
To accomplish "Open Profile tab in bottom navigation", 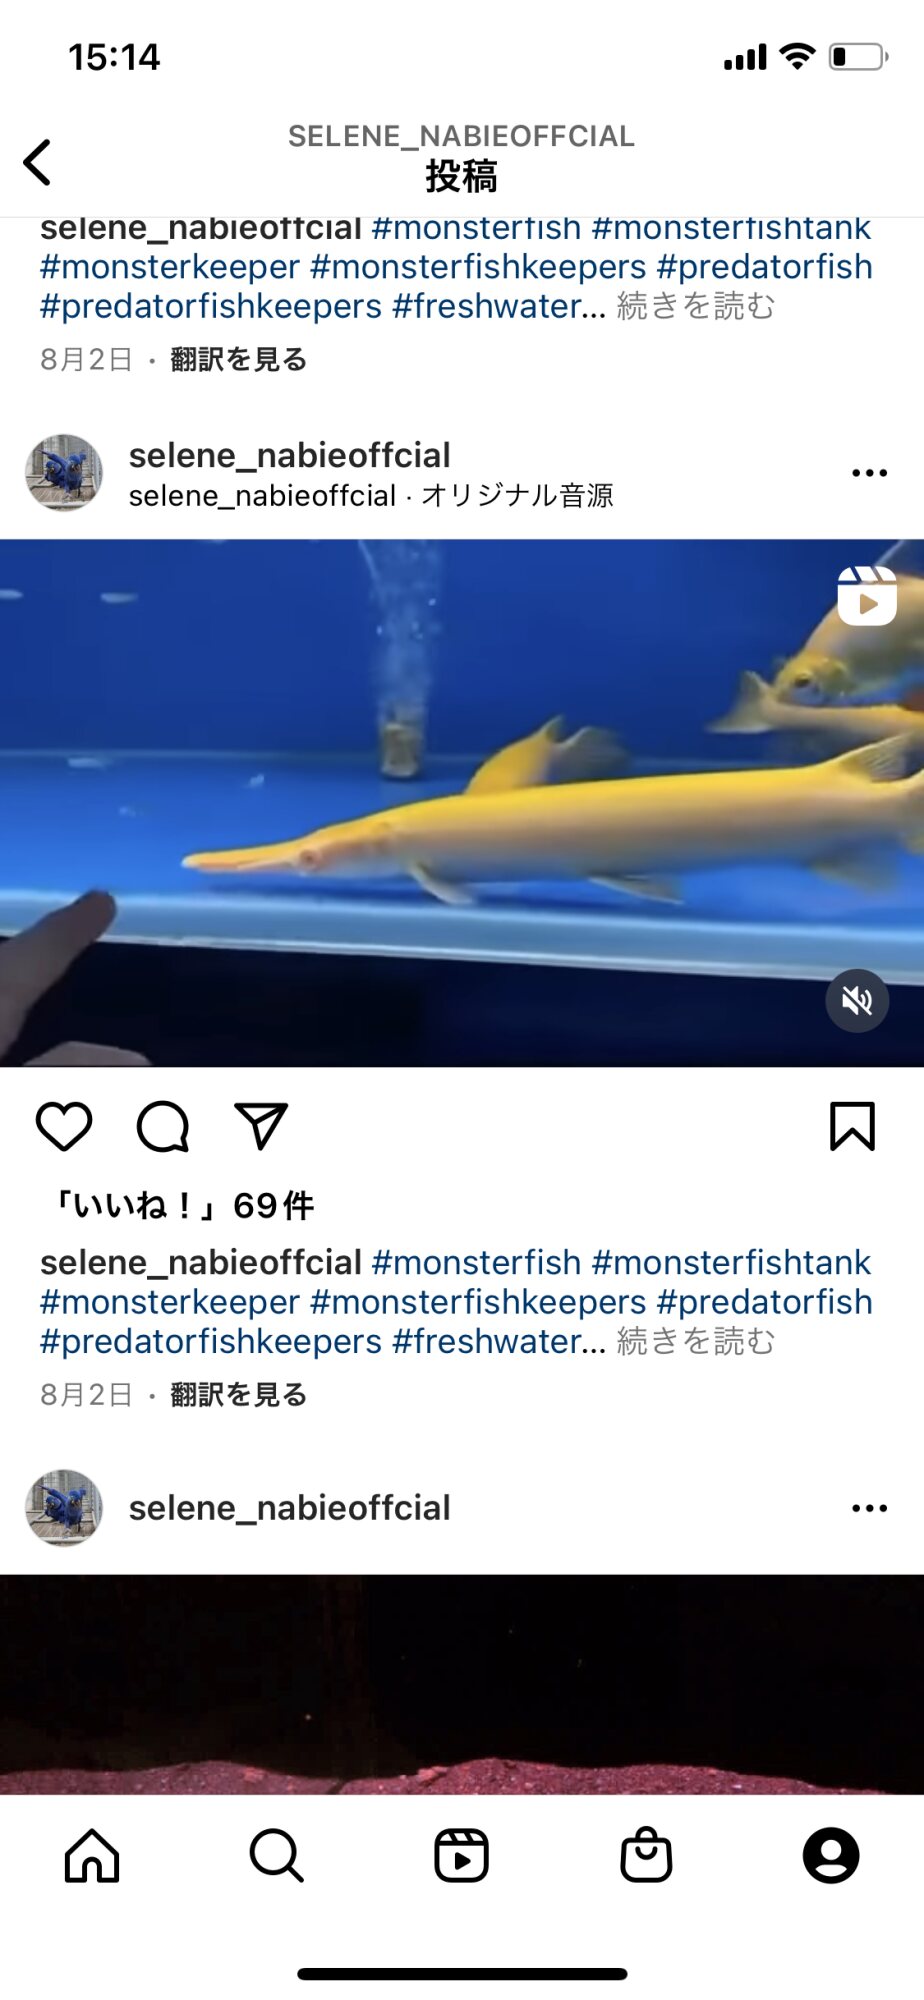I will (x=831, y=1856).
